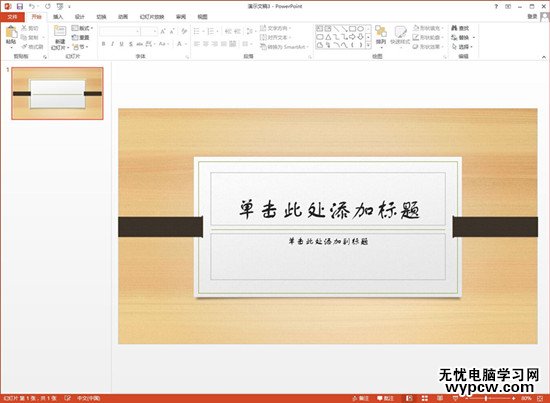This screenshot has width=550, height=403.
Task: Open the font name combo box
Action: pyautogui.click(x=120, y=32)
